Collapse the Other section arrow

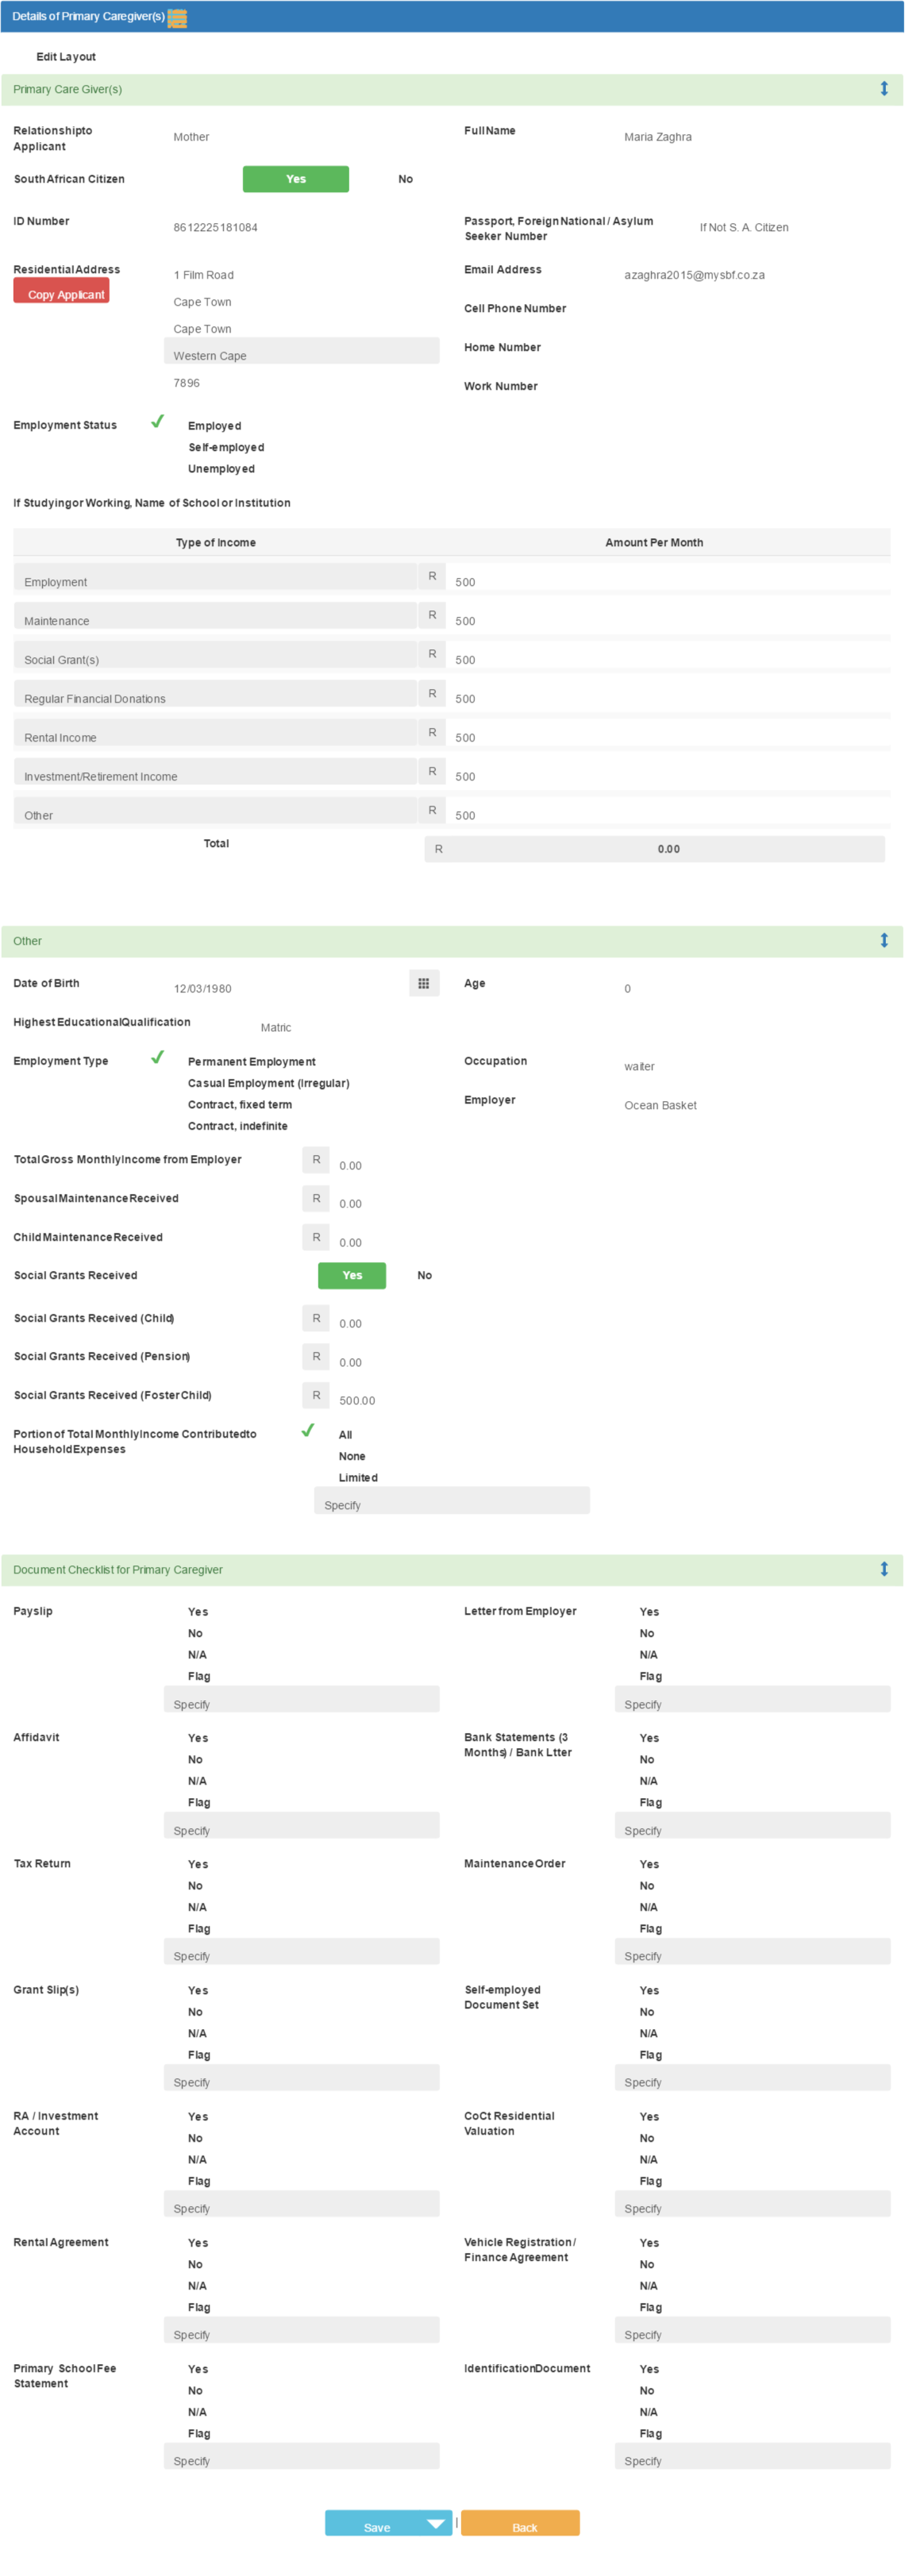[884, 941]
